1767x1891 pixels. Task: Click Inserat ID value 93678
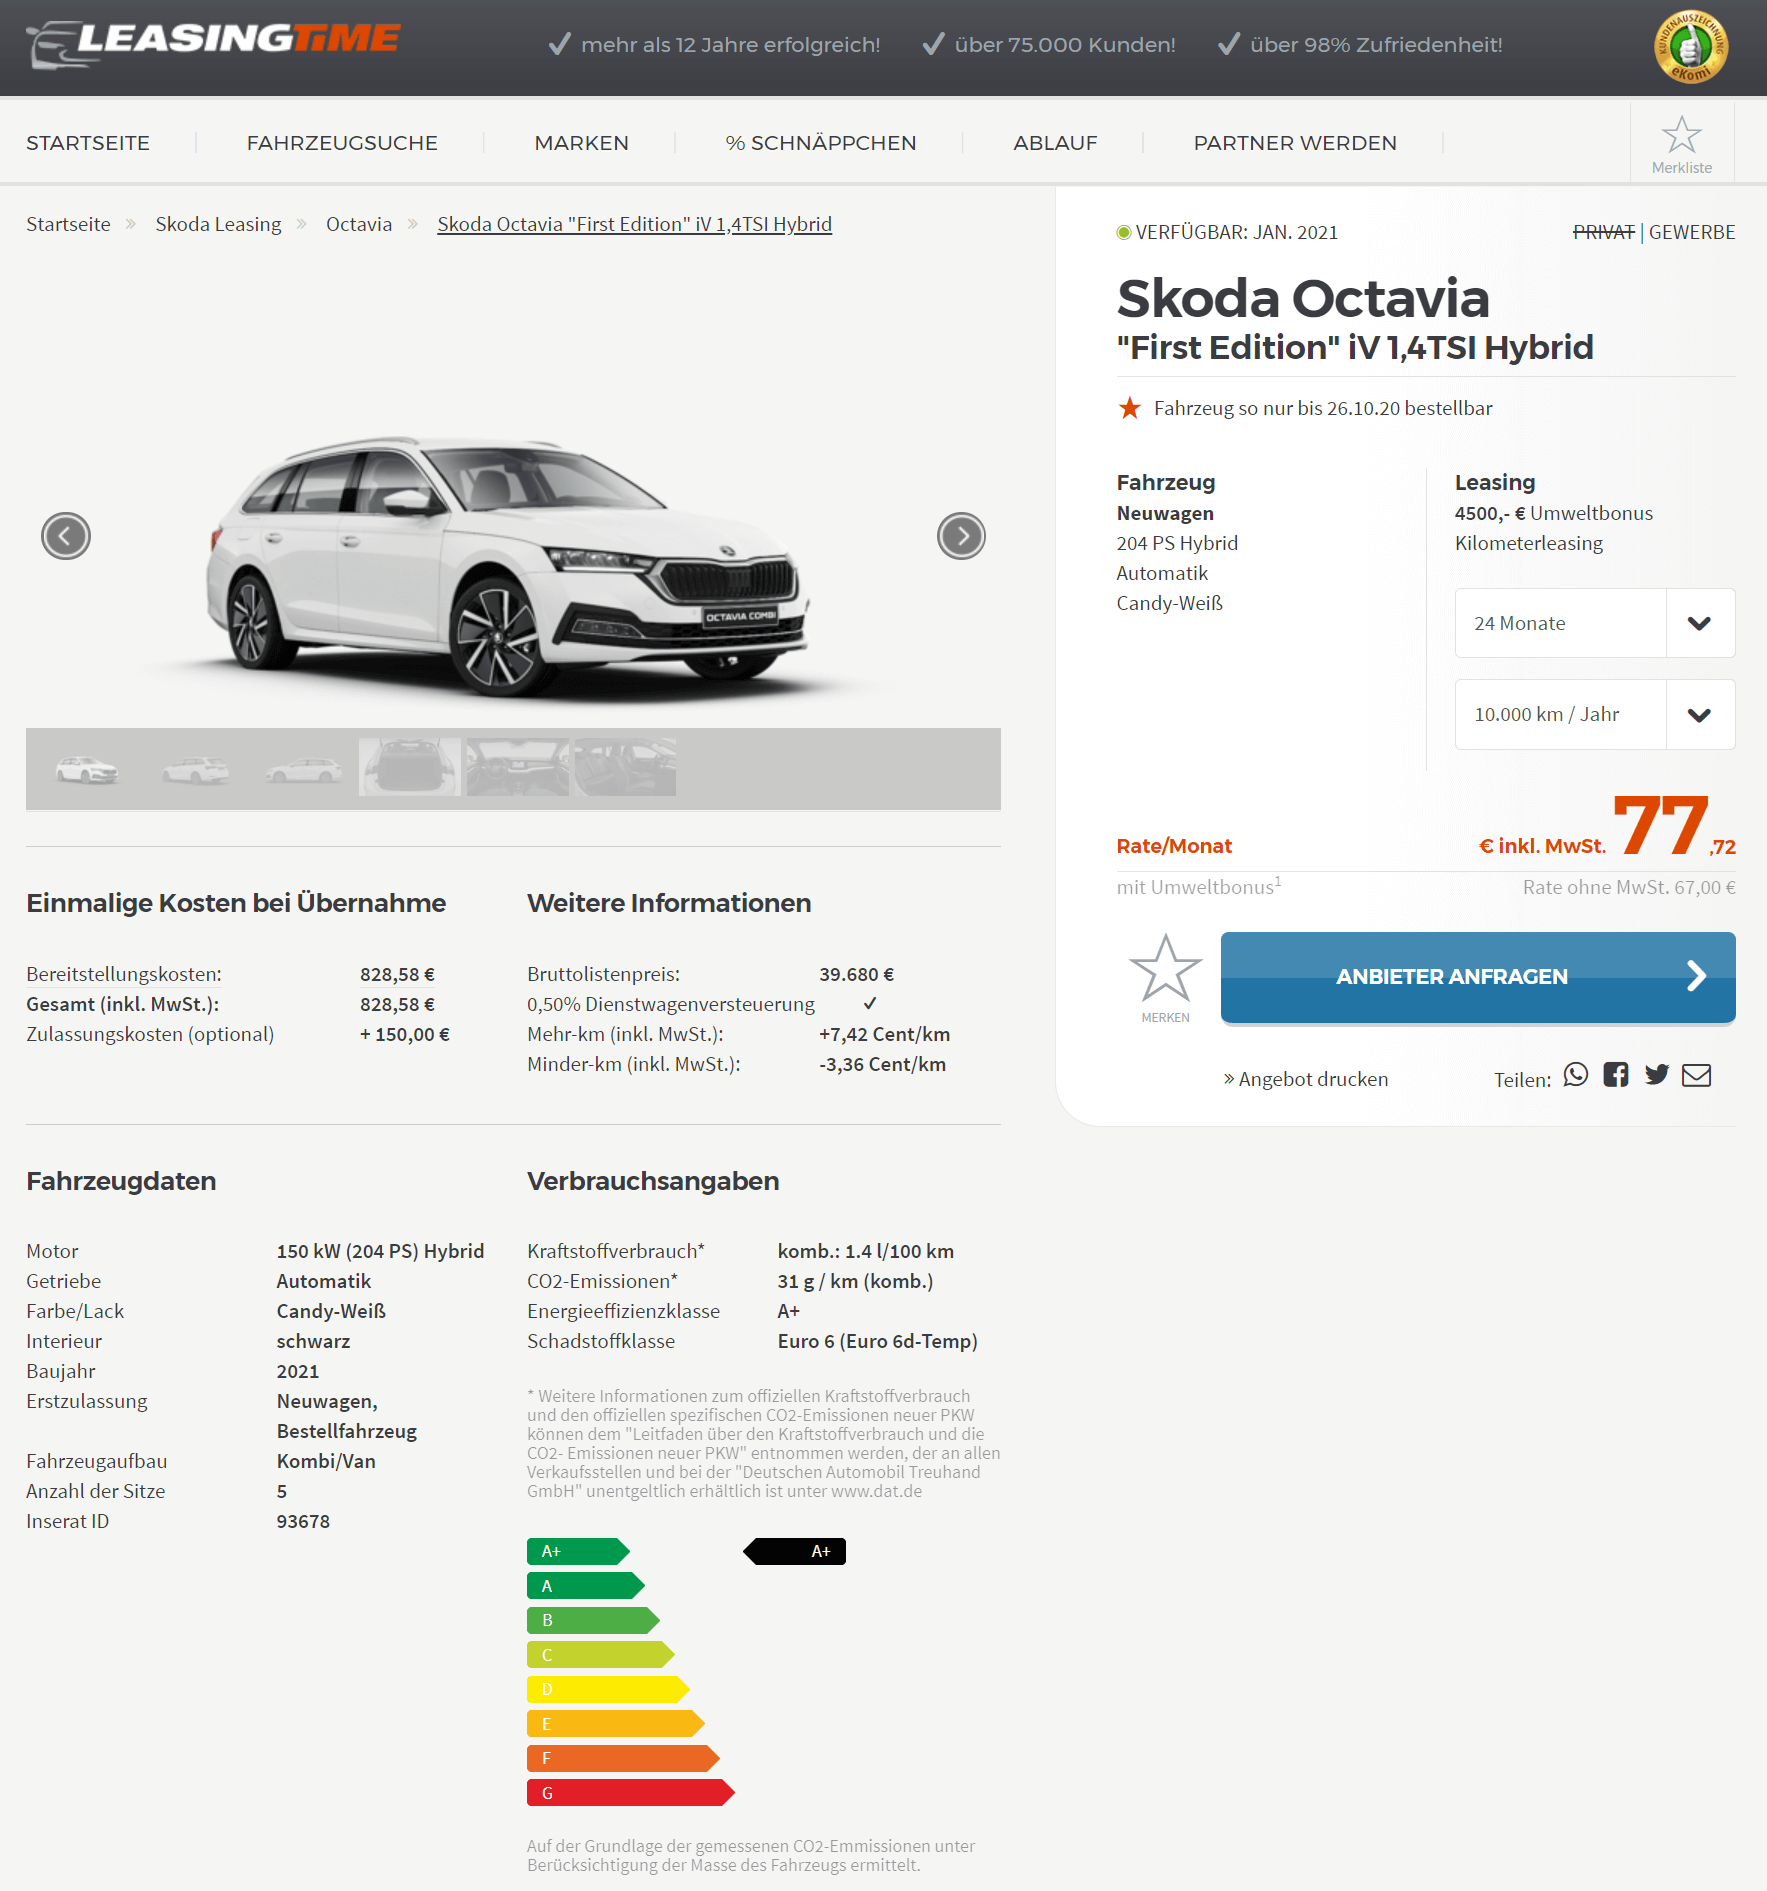point(303,1521)
